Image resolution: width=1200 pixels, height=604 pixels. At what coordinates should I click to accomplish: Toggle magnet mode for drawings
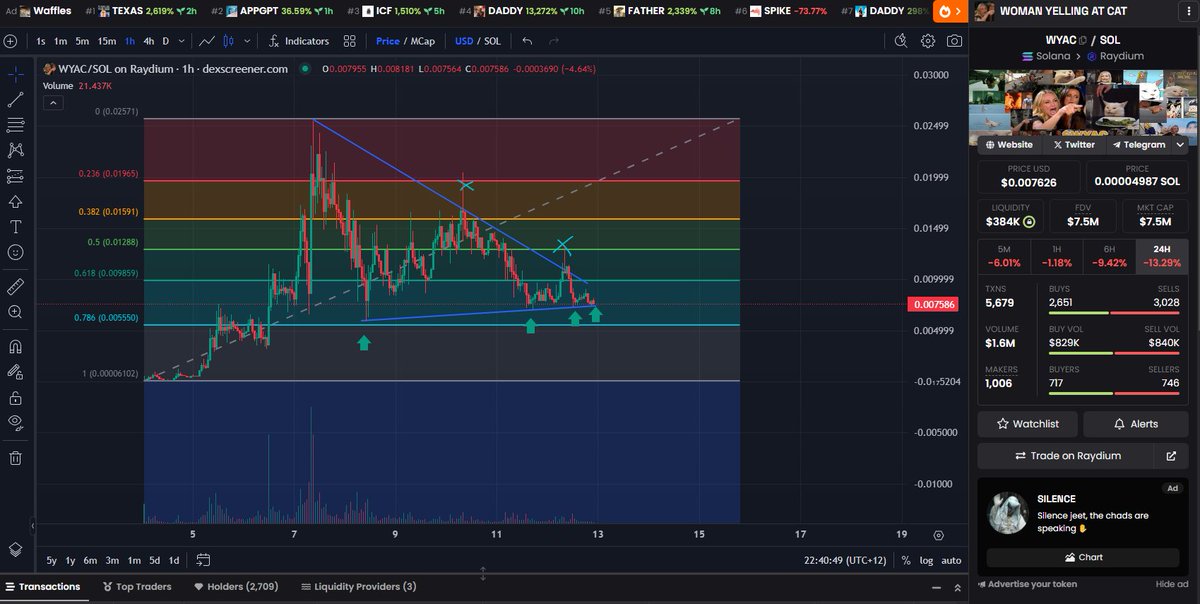pyautogui.click(x=16, y=346)
